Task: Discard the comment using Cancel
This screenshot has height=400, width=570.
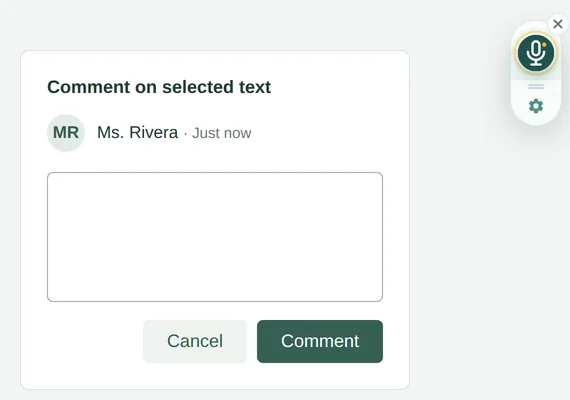Action: point(195,341)
